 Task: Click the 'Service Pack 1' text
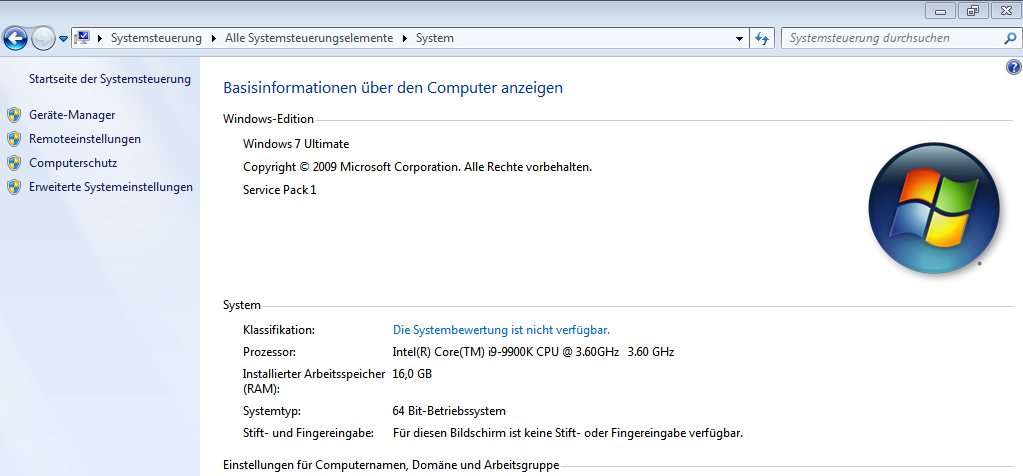tap(280, 190)
